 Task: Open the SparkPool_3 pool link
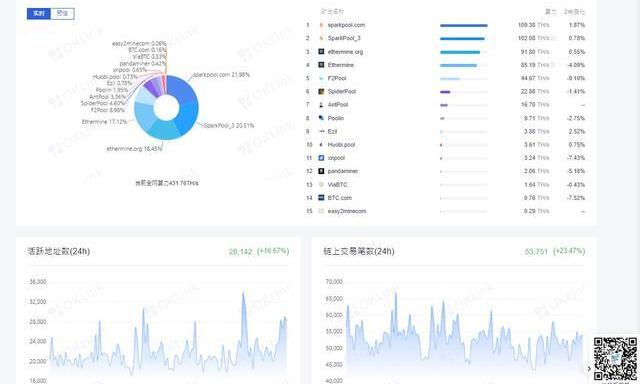344,38
